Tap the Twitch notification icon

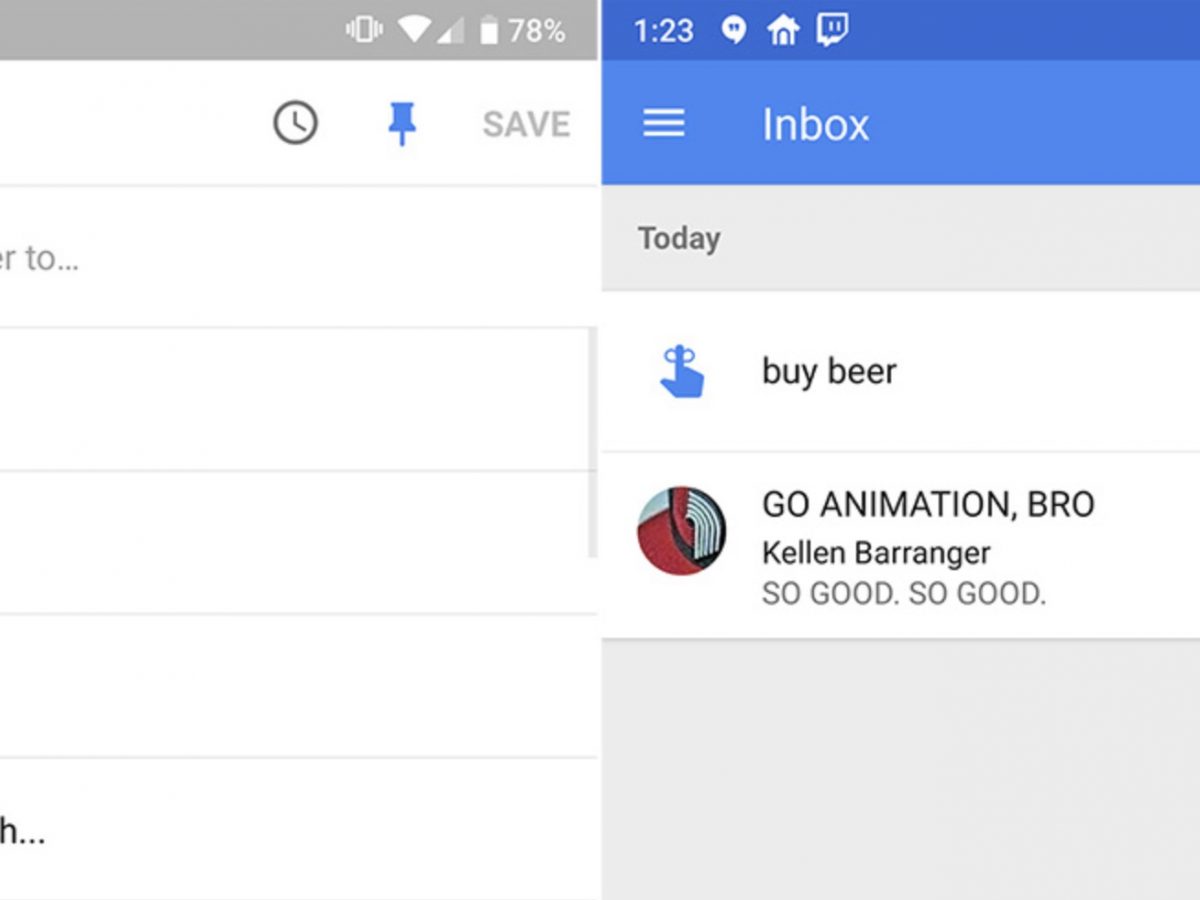tap(832, 30)
